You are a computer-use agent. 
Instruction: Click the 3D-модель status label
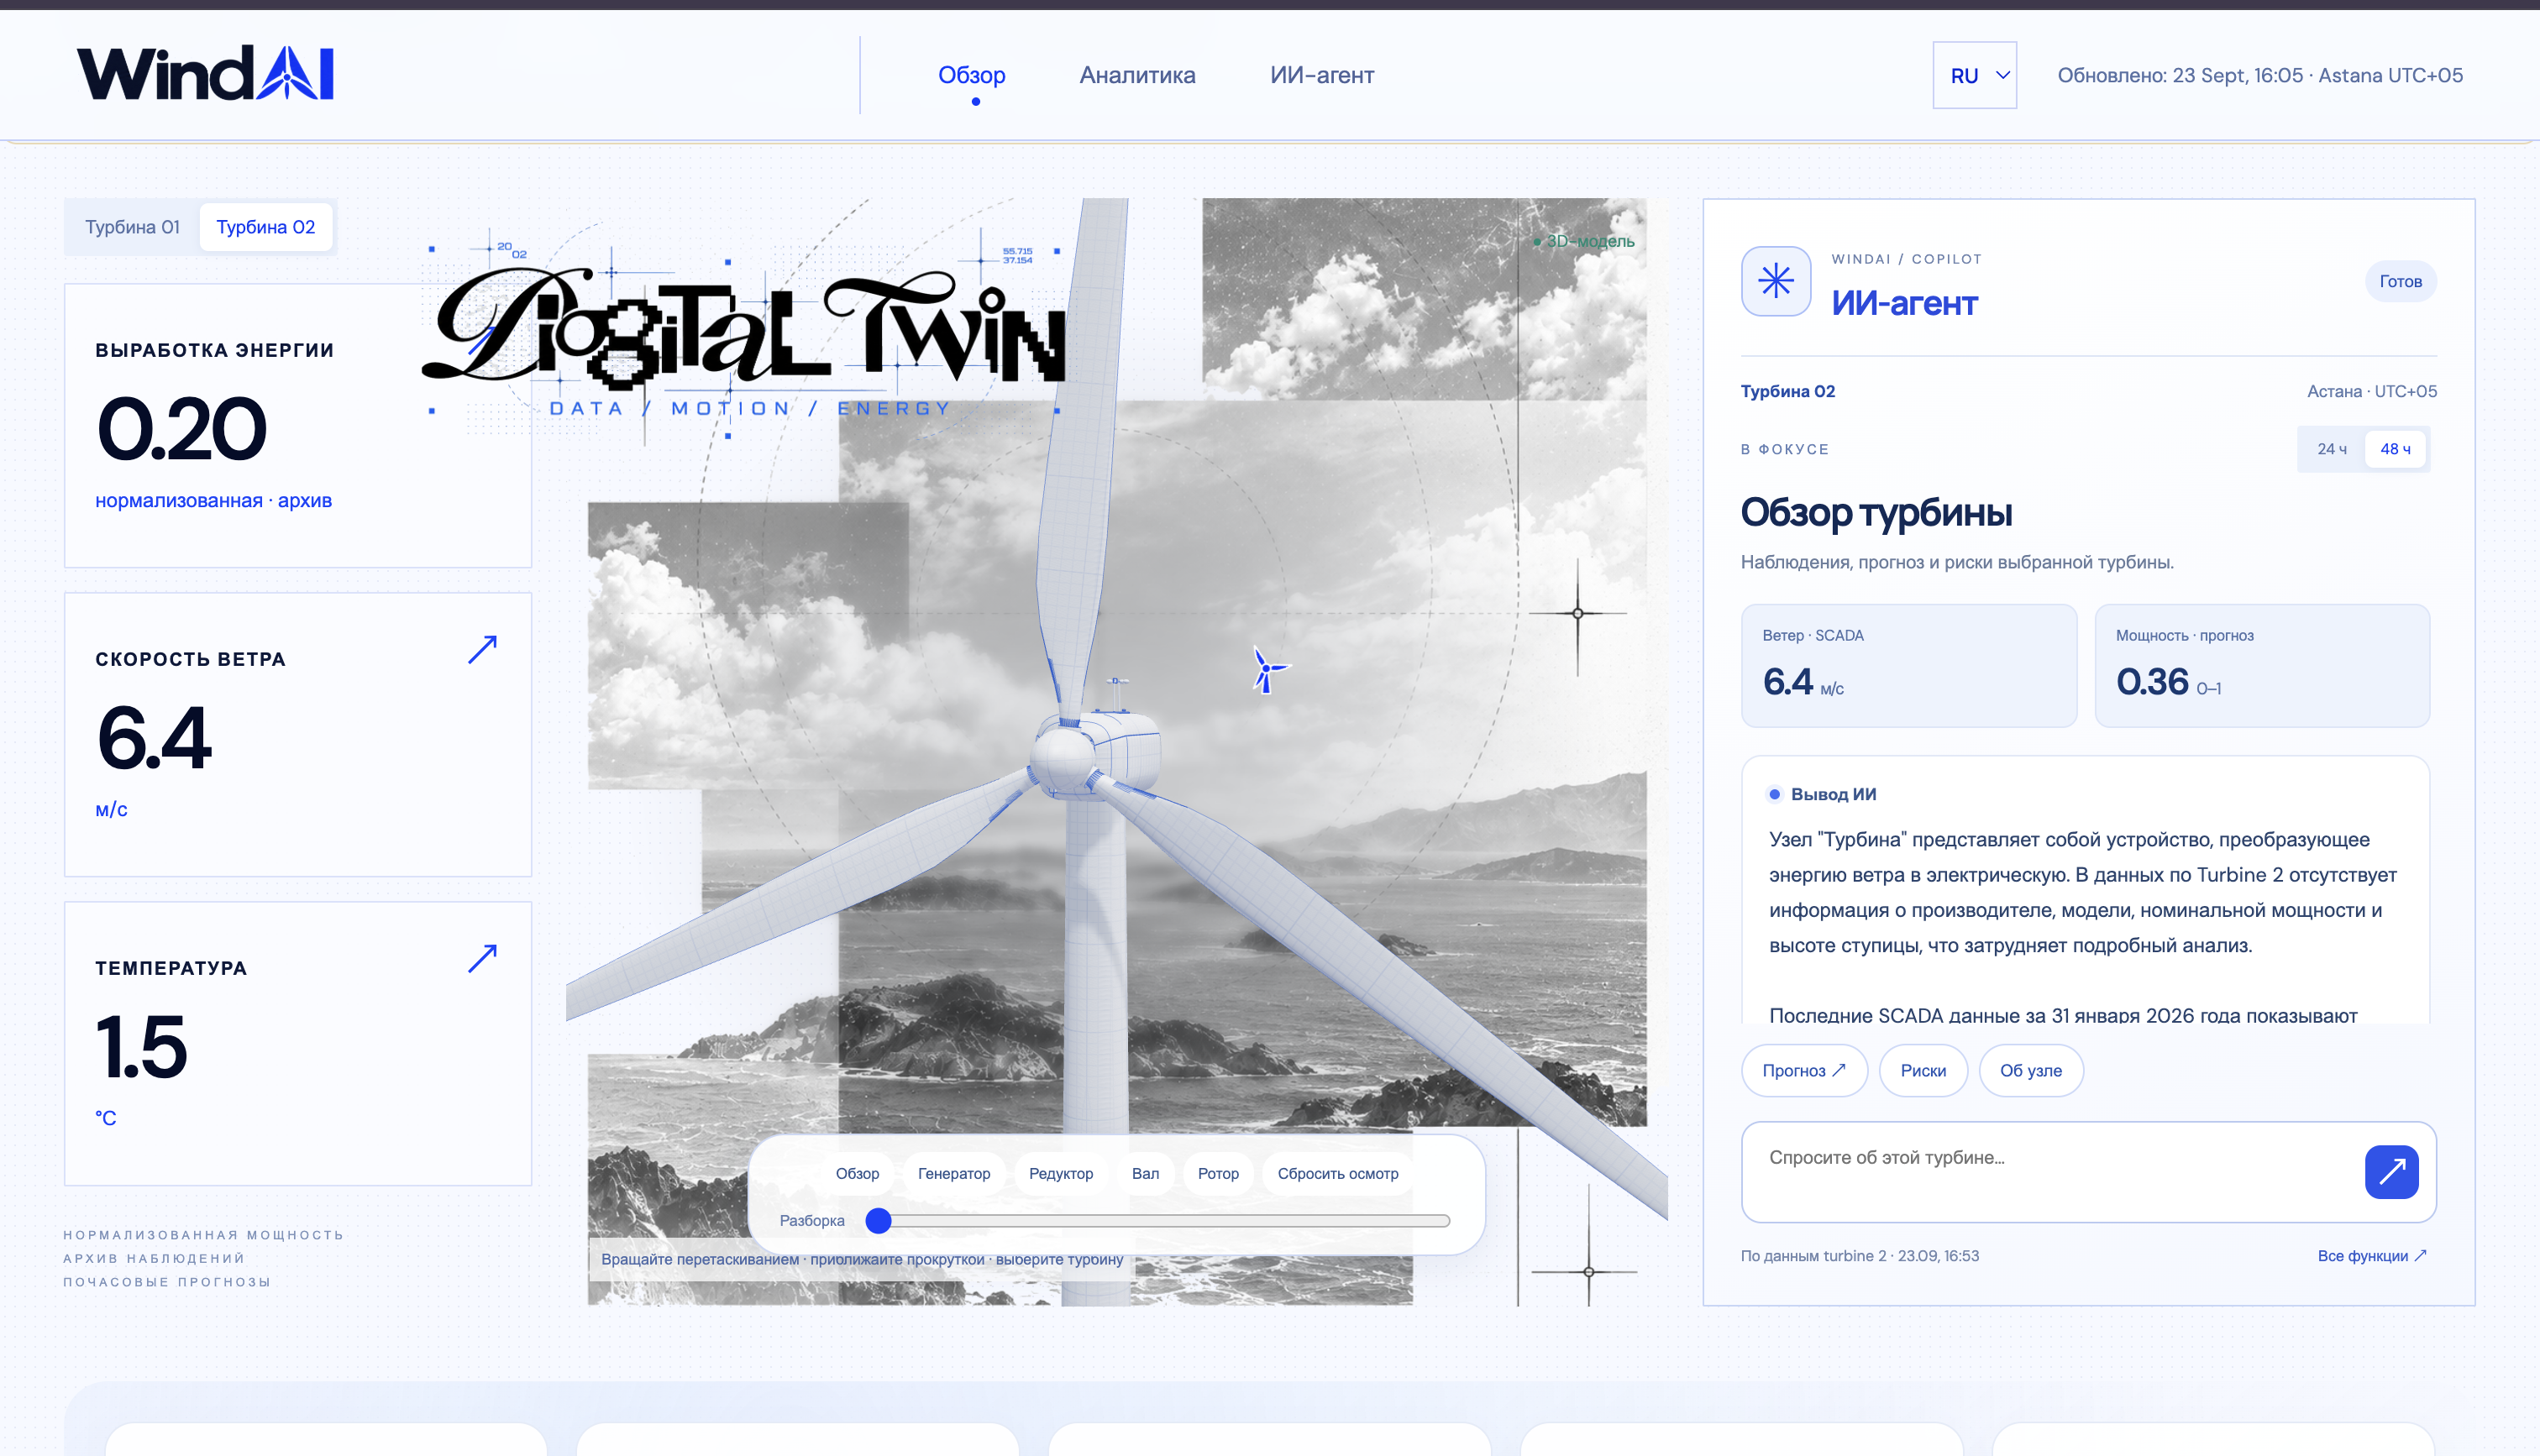point(1584,241)
